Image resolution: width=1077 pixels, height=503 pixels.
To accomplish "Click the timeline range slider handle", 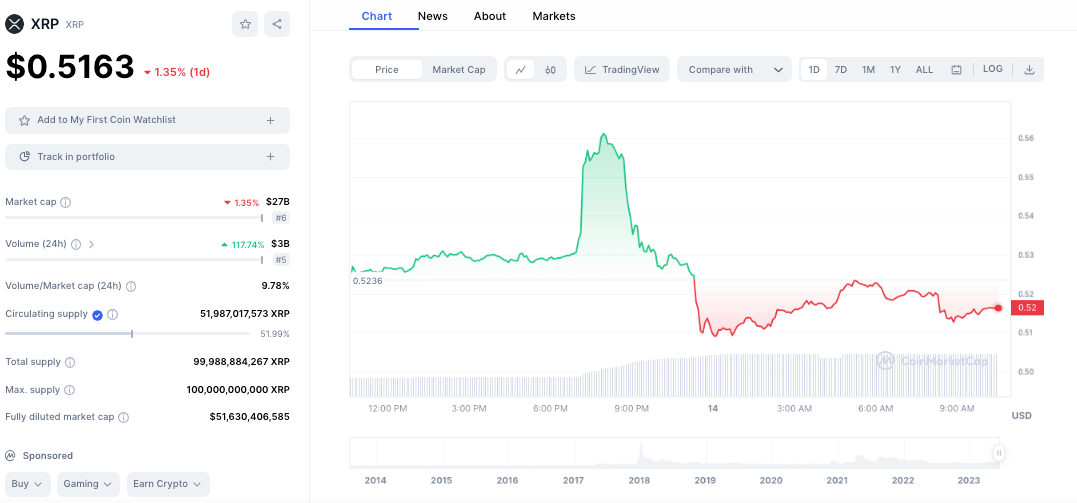I will [x=998, y=453].
